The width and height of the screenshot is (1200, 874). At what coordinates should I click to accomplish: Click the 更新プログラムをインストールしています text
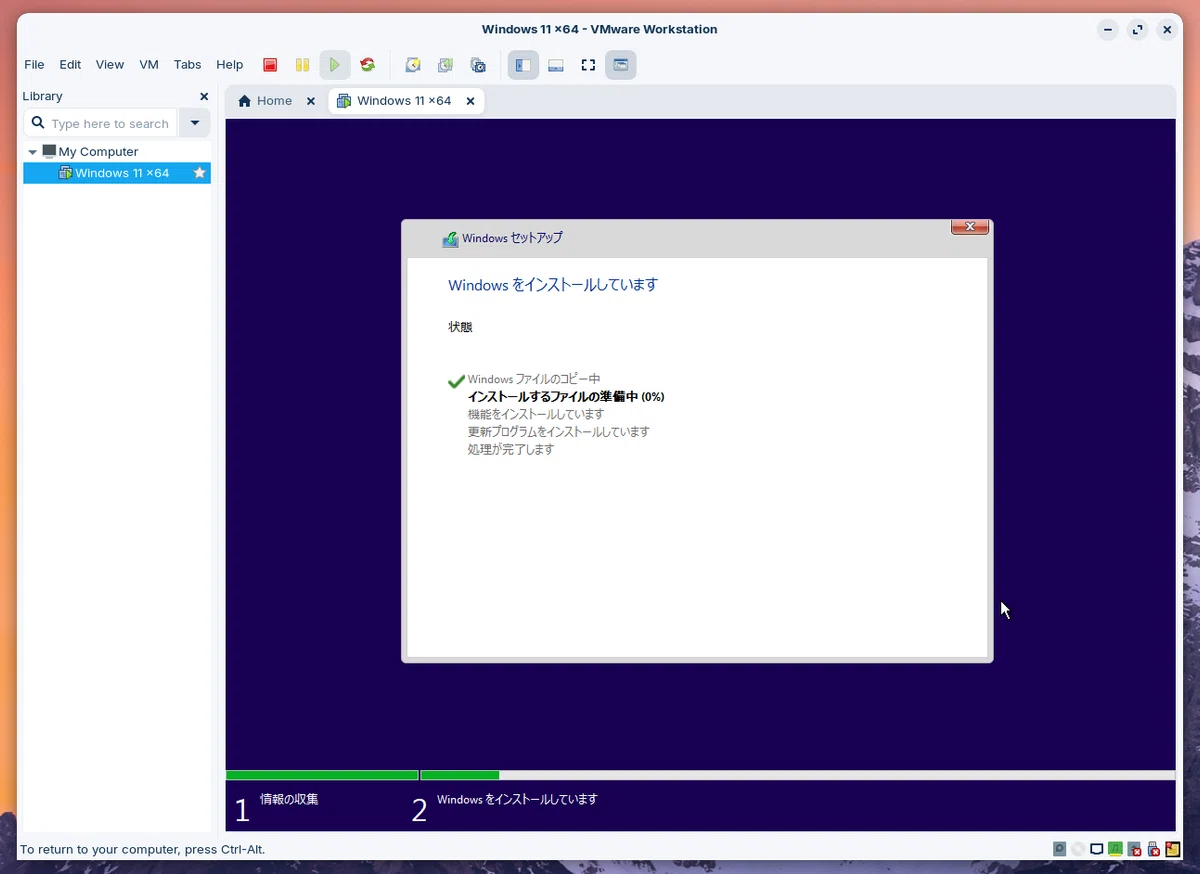558,432
